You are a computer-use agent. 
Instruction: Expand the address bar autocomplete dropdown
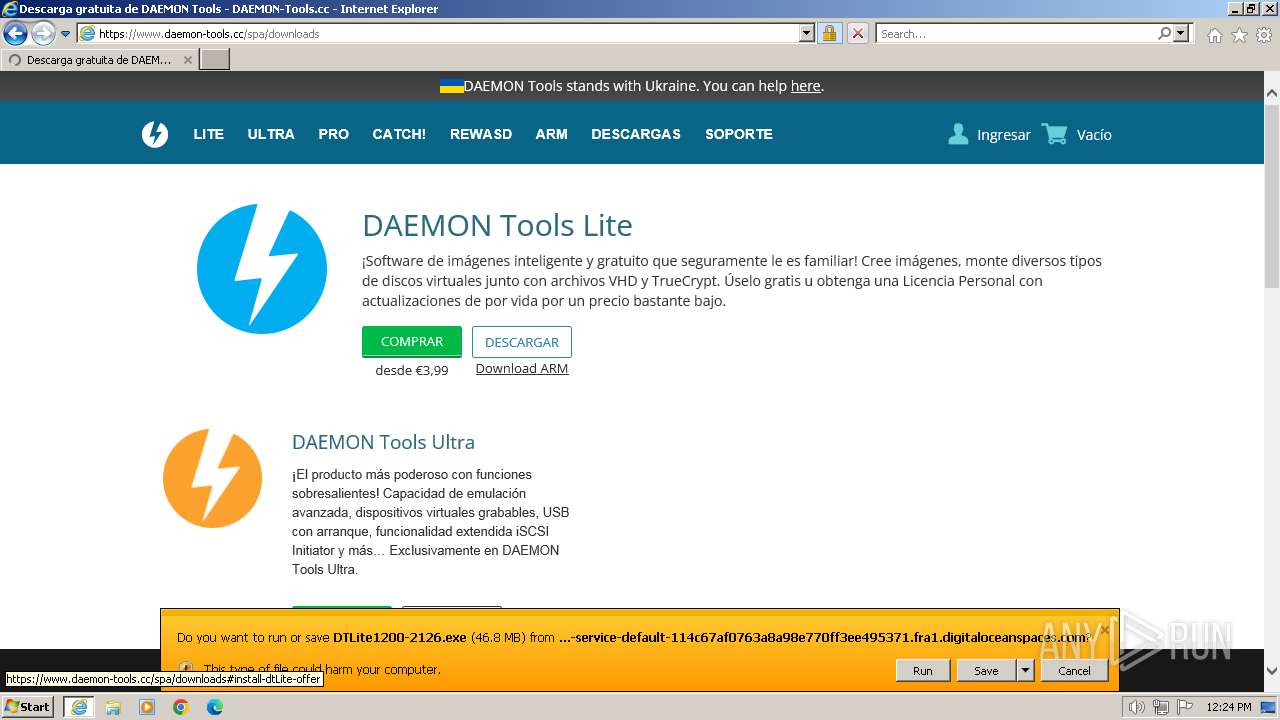click(x=807, y=33)
